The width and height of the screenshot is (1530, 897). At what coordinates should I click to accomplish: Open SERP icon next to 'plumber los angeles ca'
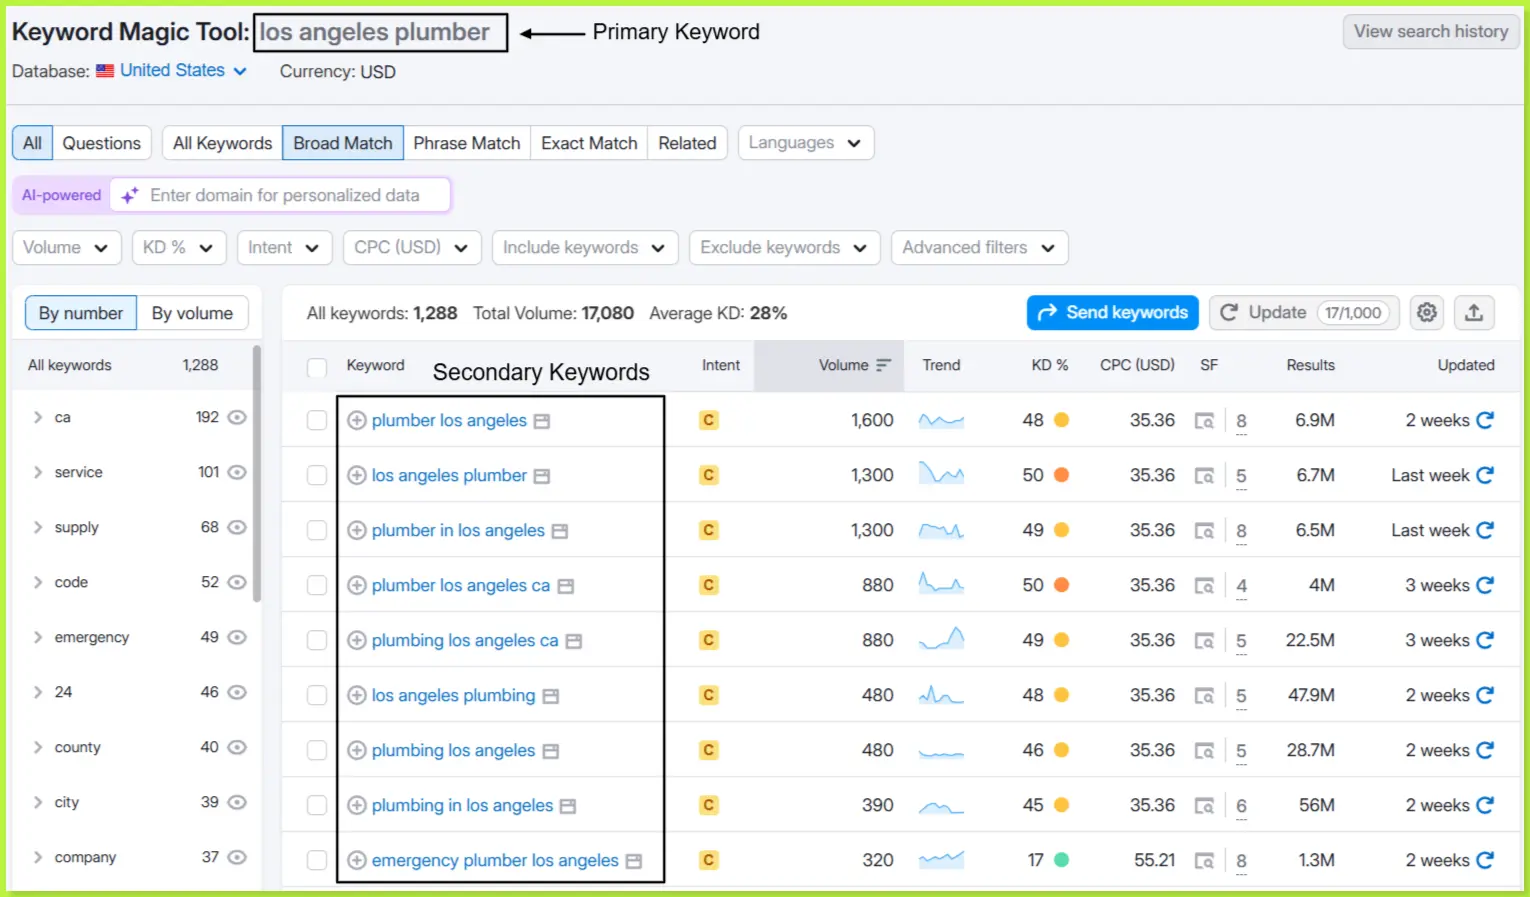(566, 586)
